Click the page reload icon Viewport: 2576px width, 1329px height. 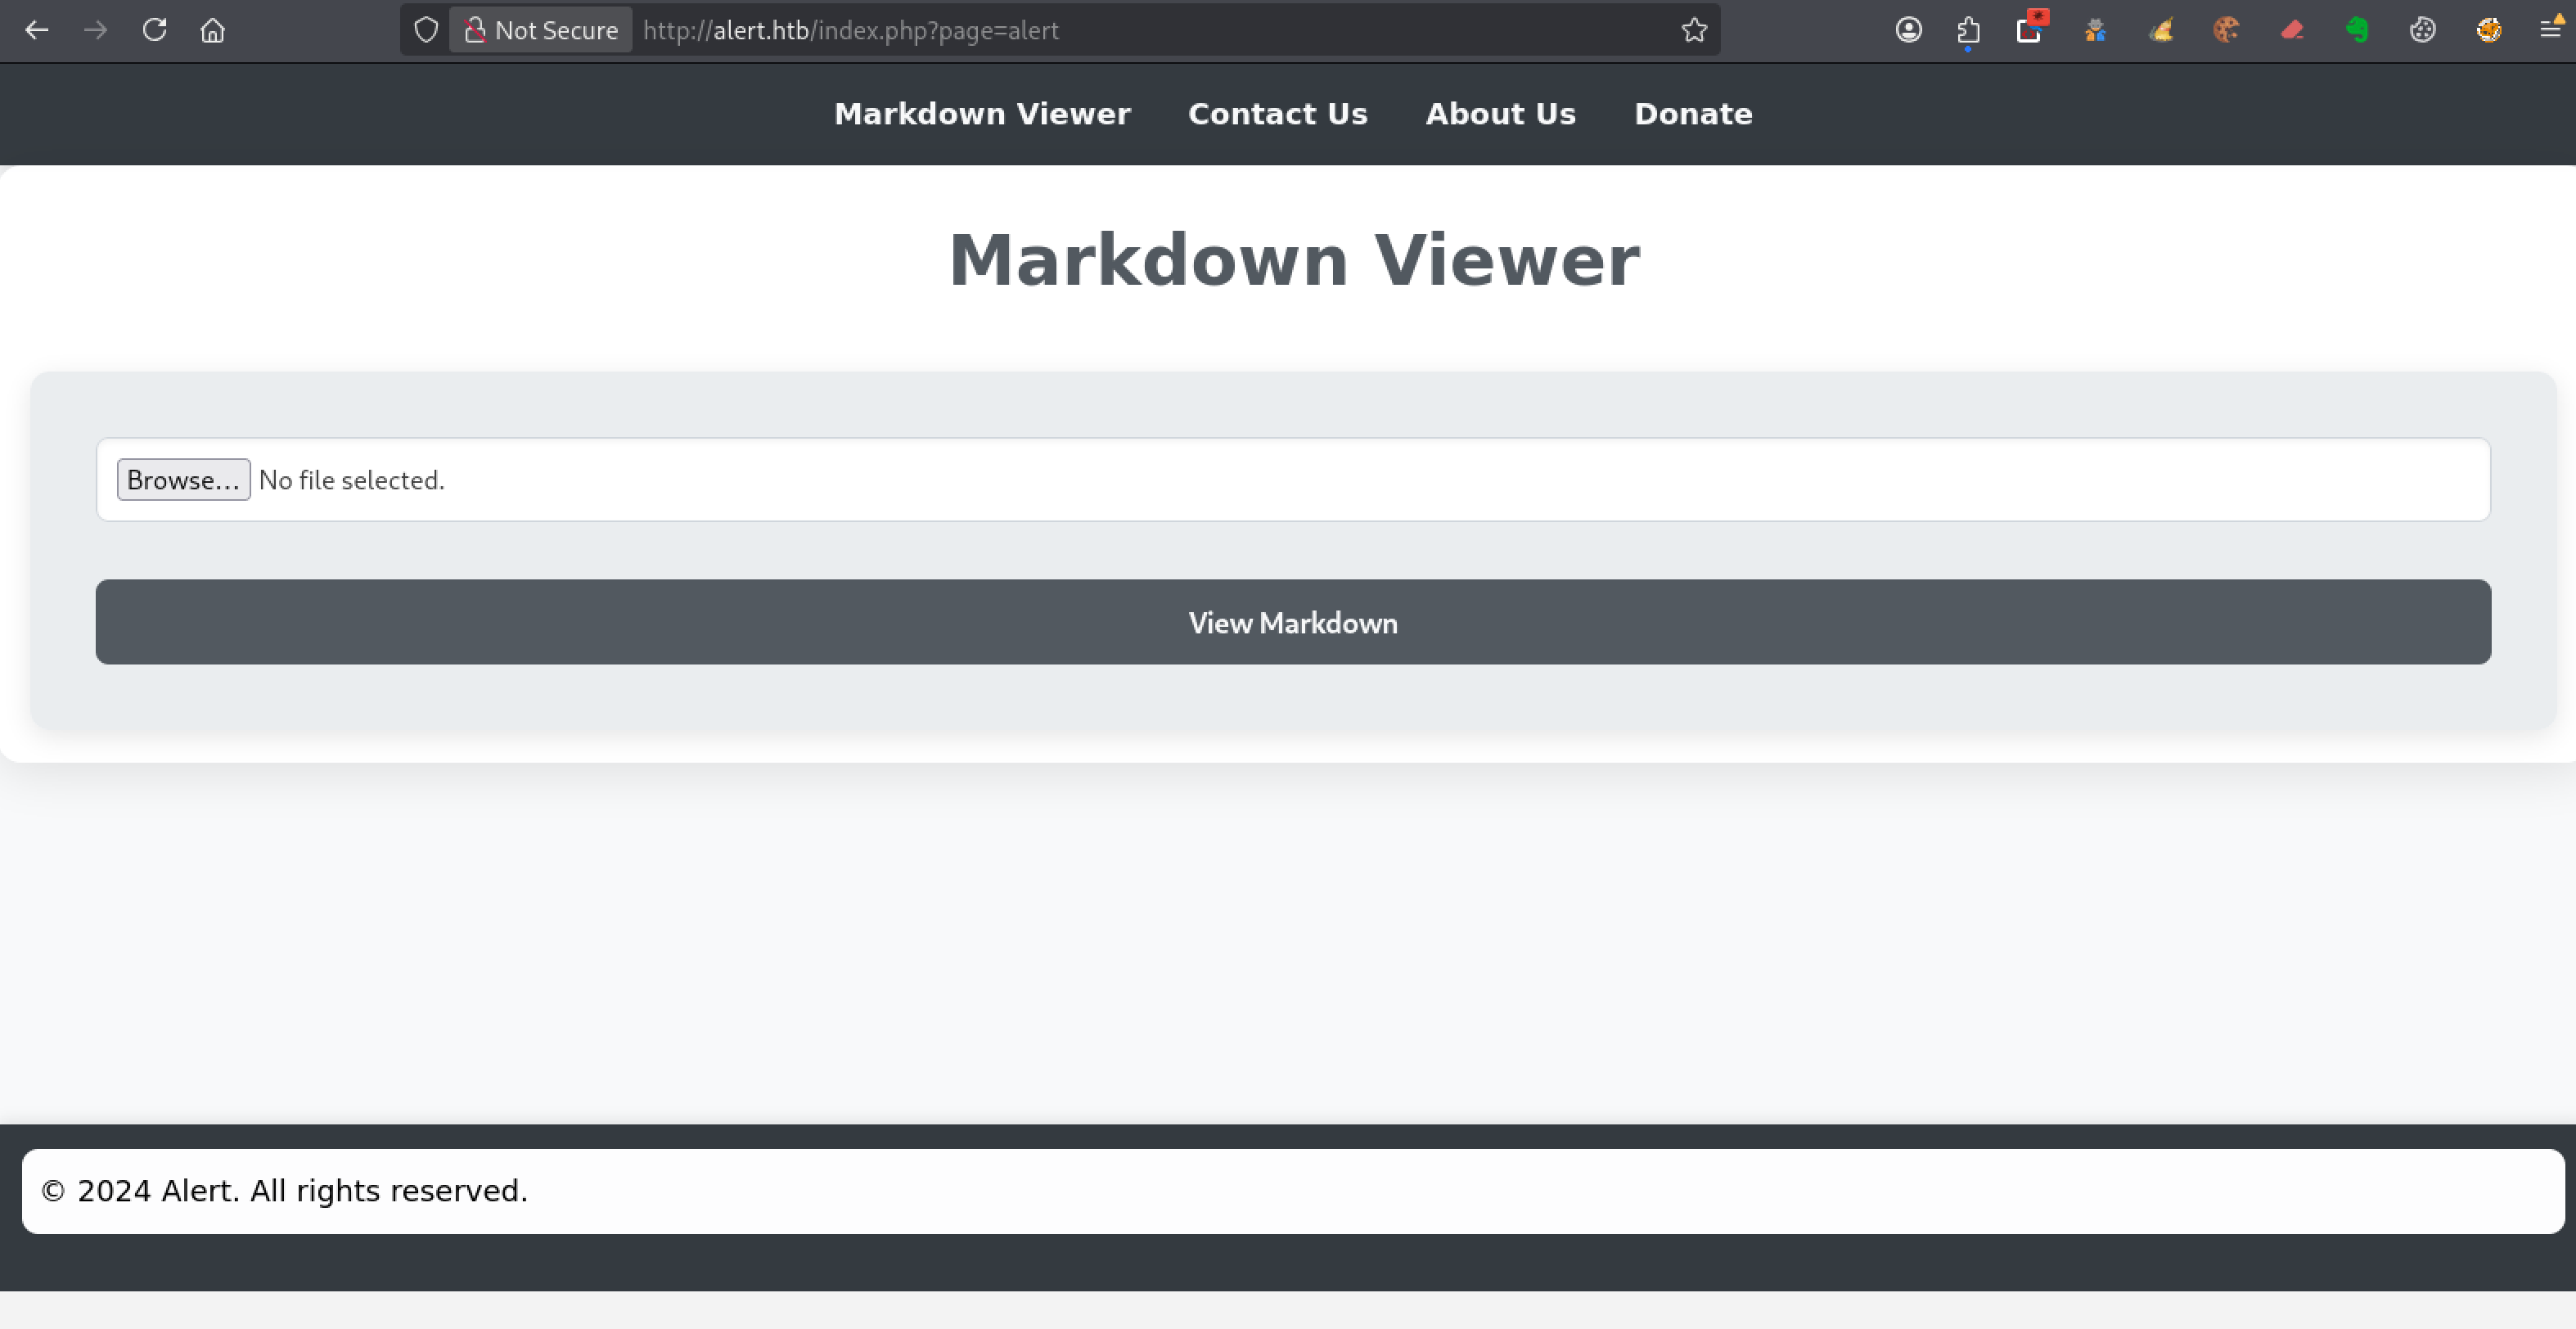tap(155, 30)
